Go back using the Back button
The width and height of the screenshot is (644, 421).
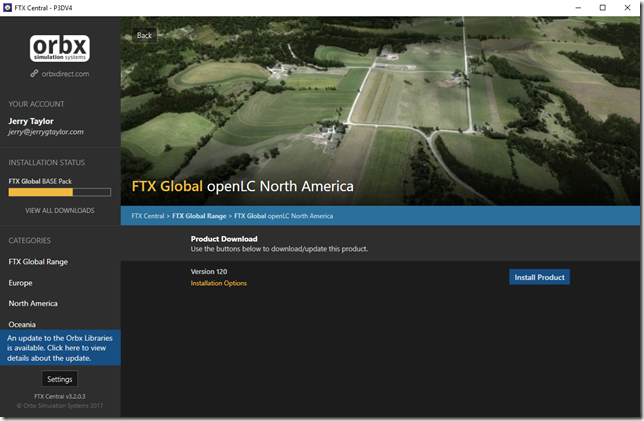(144, 35)
